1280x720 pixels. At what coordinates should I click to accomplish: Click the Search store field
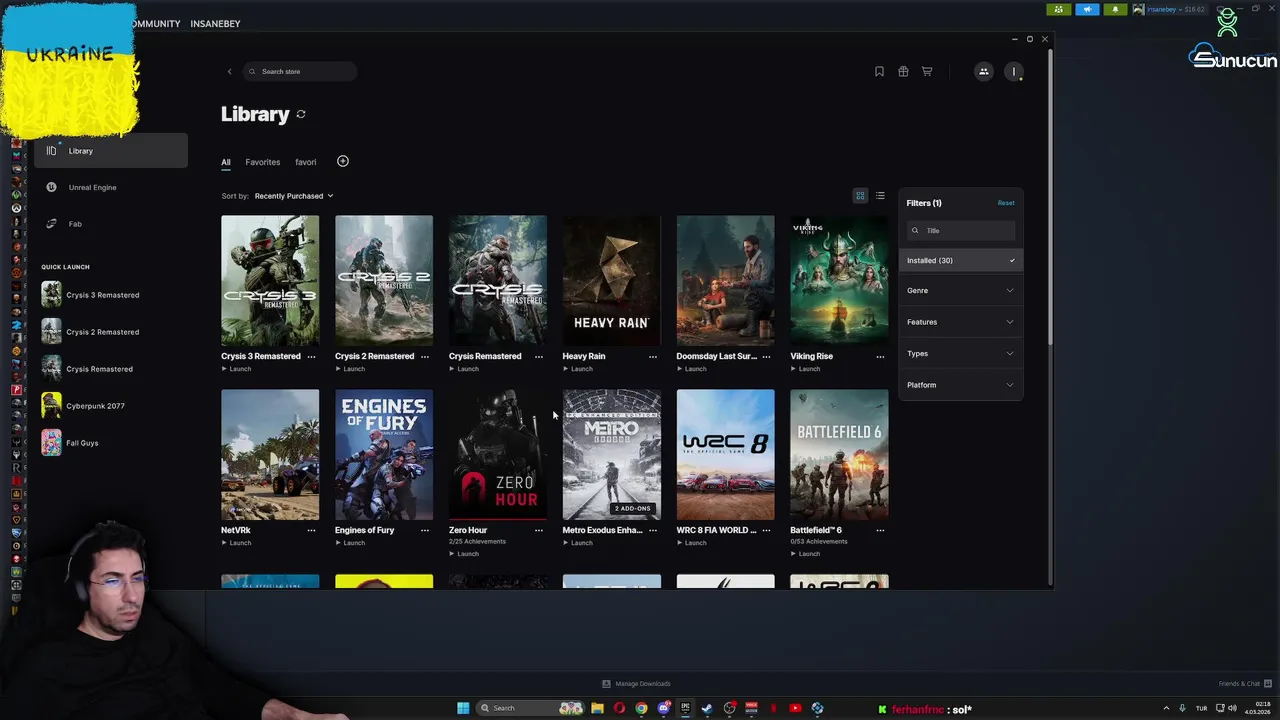pyautogui.click(x=300, y=71)
